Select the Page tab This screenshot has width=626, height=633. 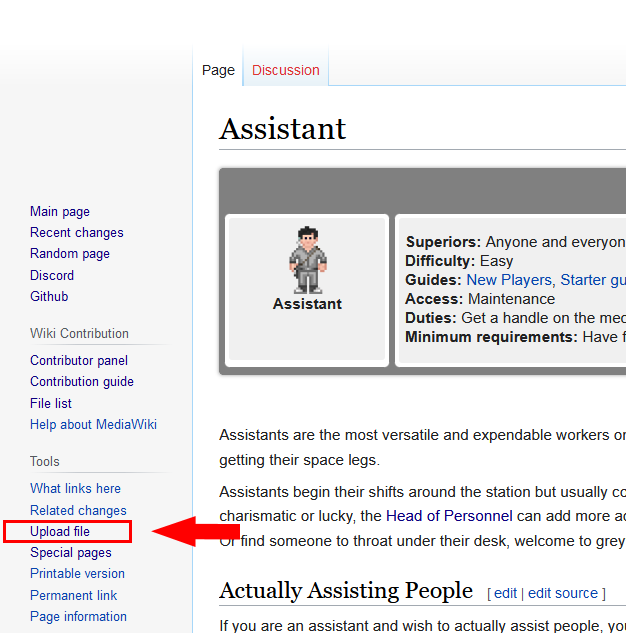(218, 70)
